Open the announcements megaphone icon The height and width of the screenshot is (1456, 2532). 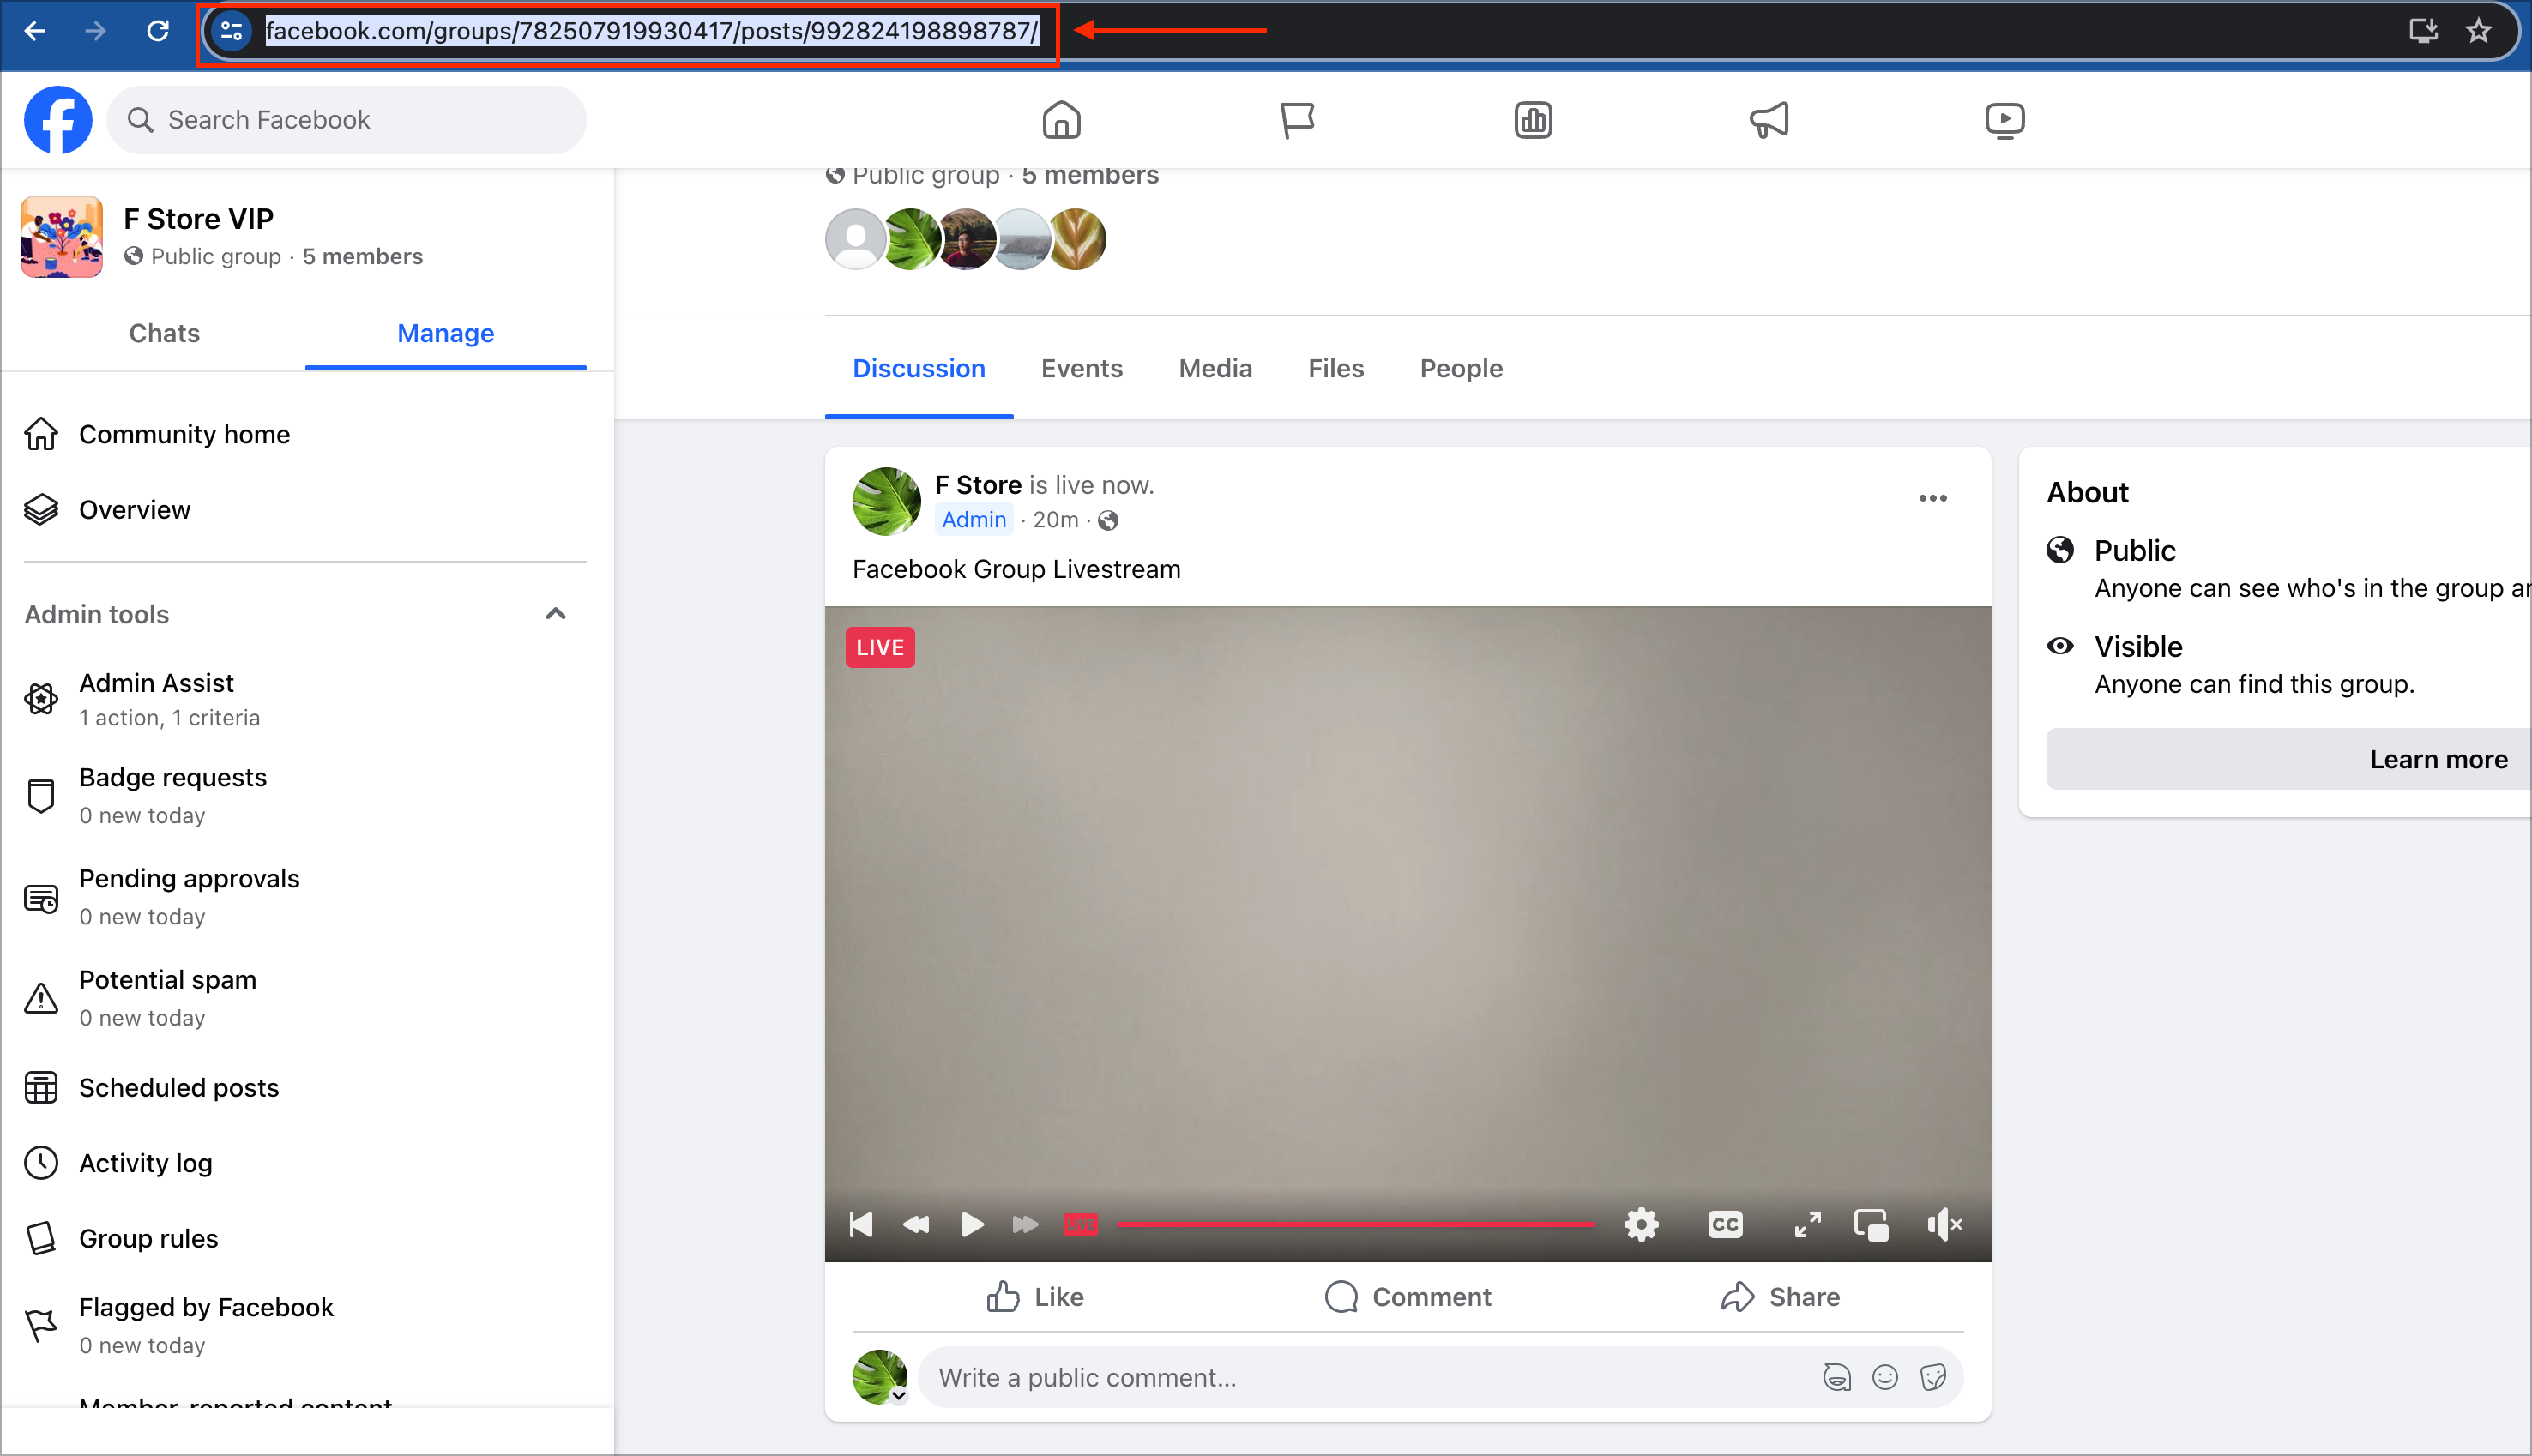(x=1769, y=119)
